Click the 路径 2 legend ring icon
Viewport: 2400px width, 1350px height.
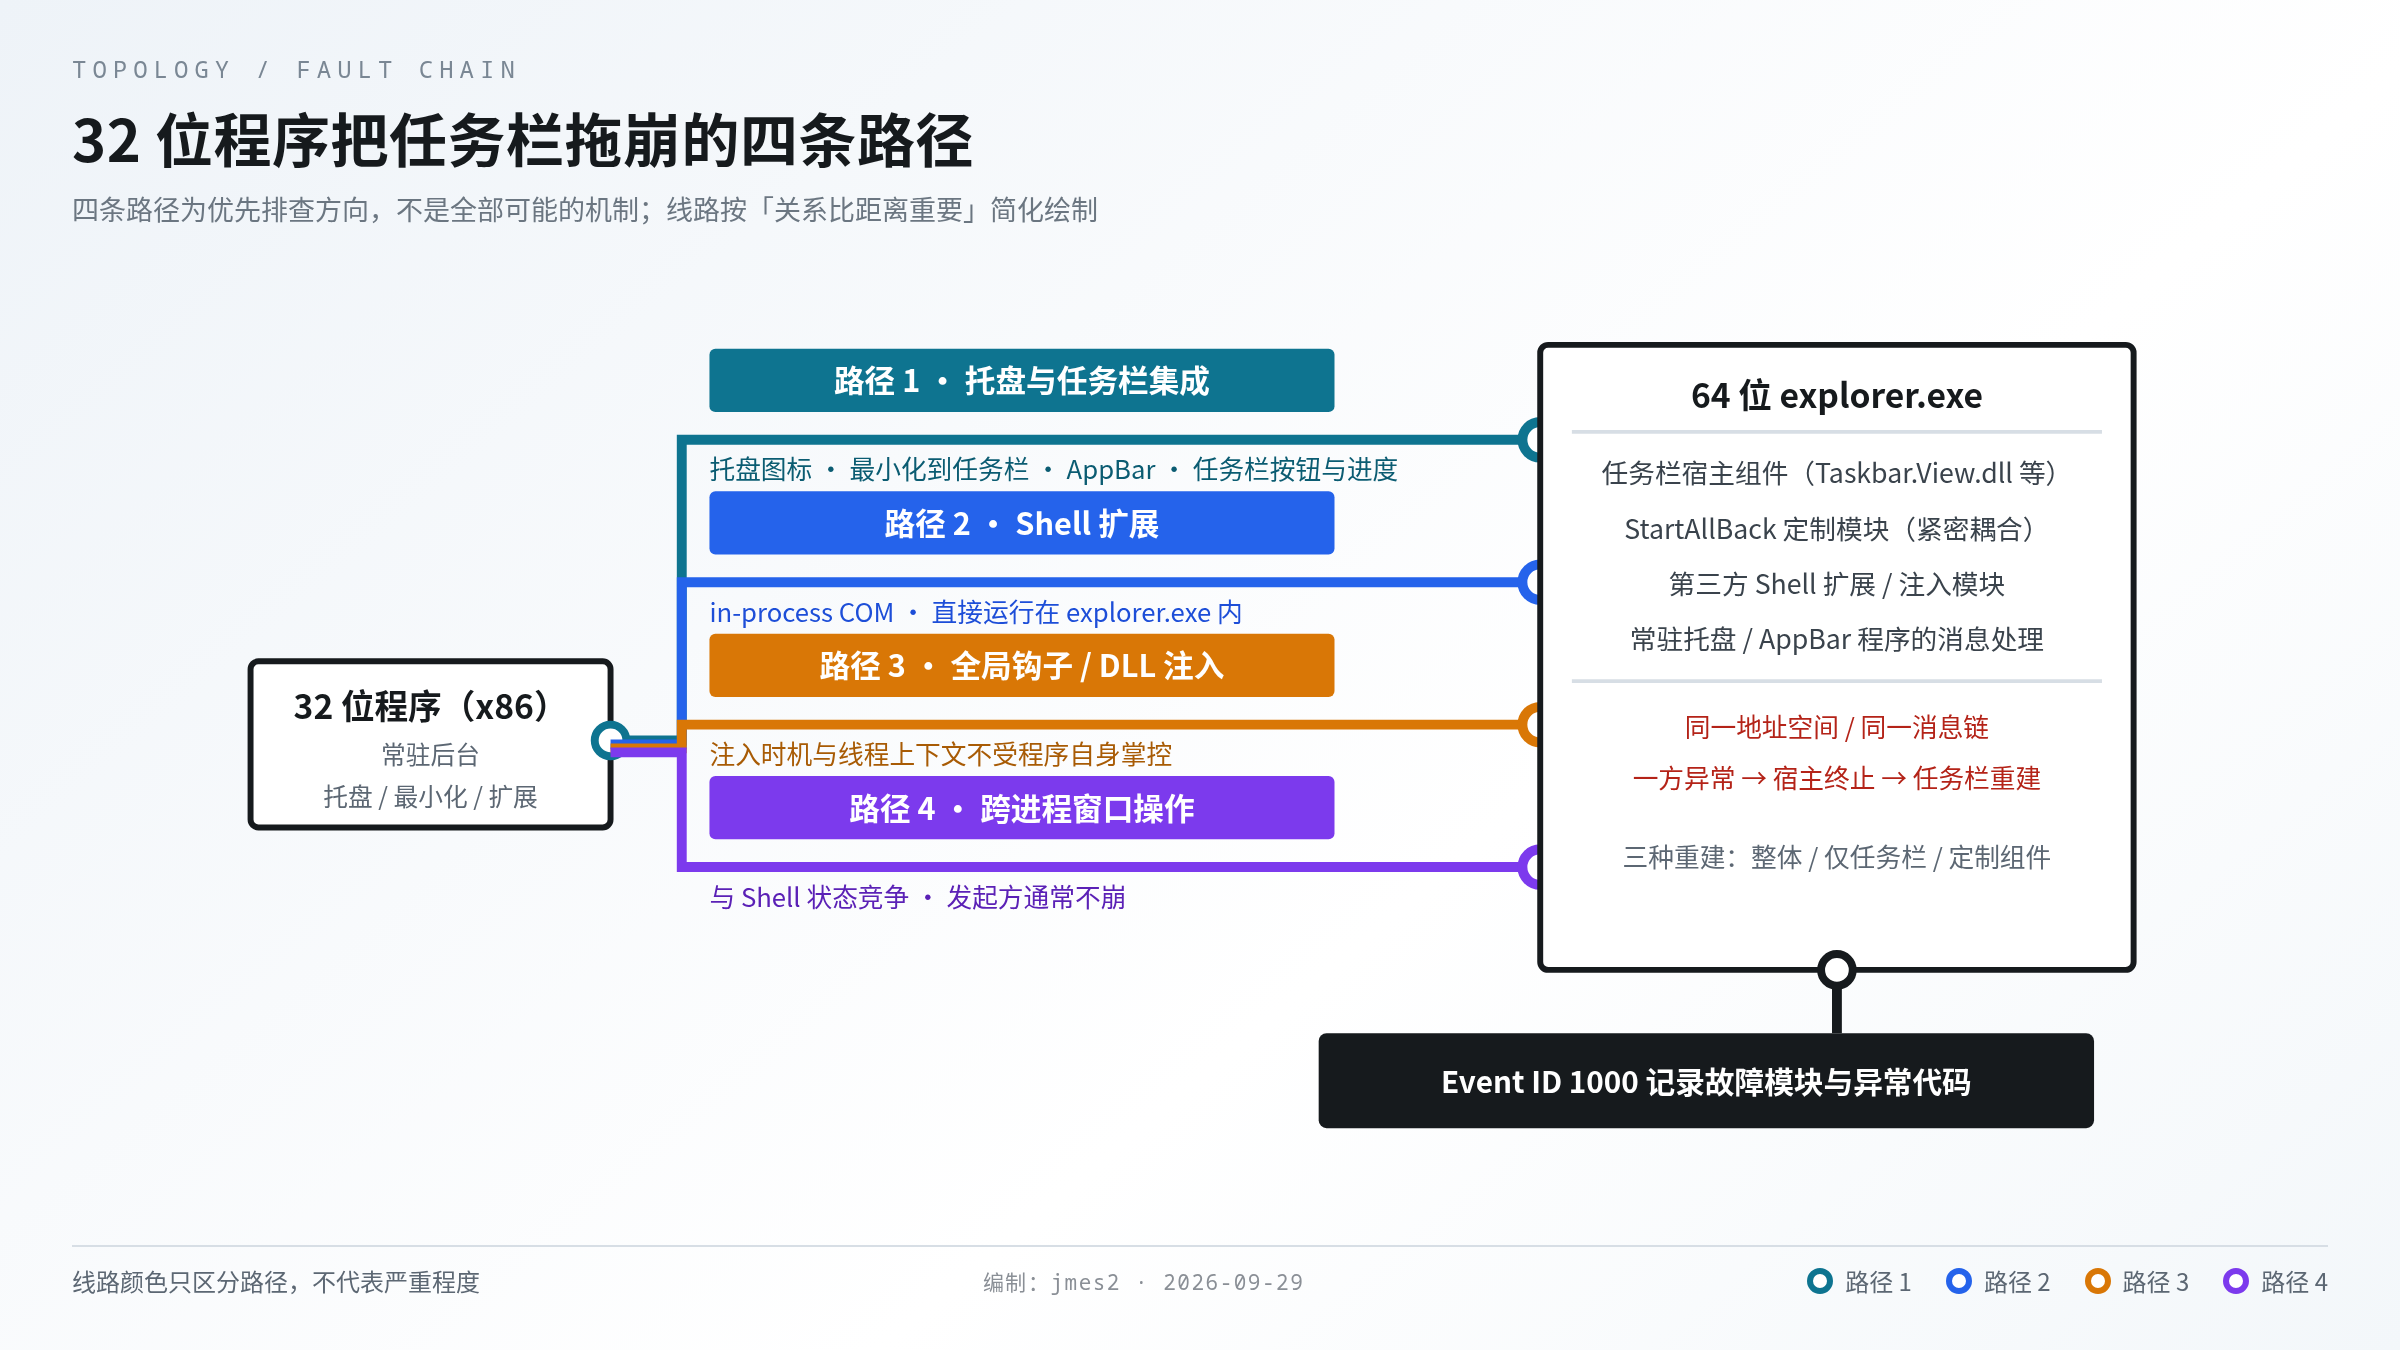1959,1281
